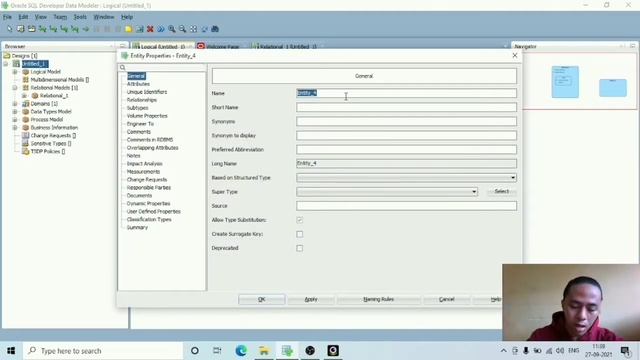The height and width of the screenshot is (360, 640).
Task: Open the Help menu
Action: [x=127, y=17]
